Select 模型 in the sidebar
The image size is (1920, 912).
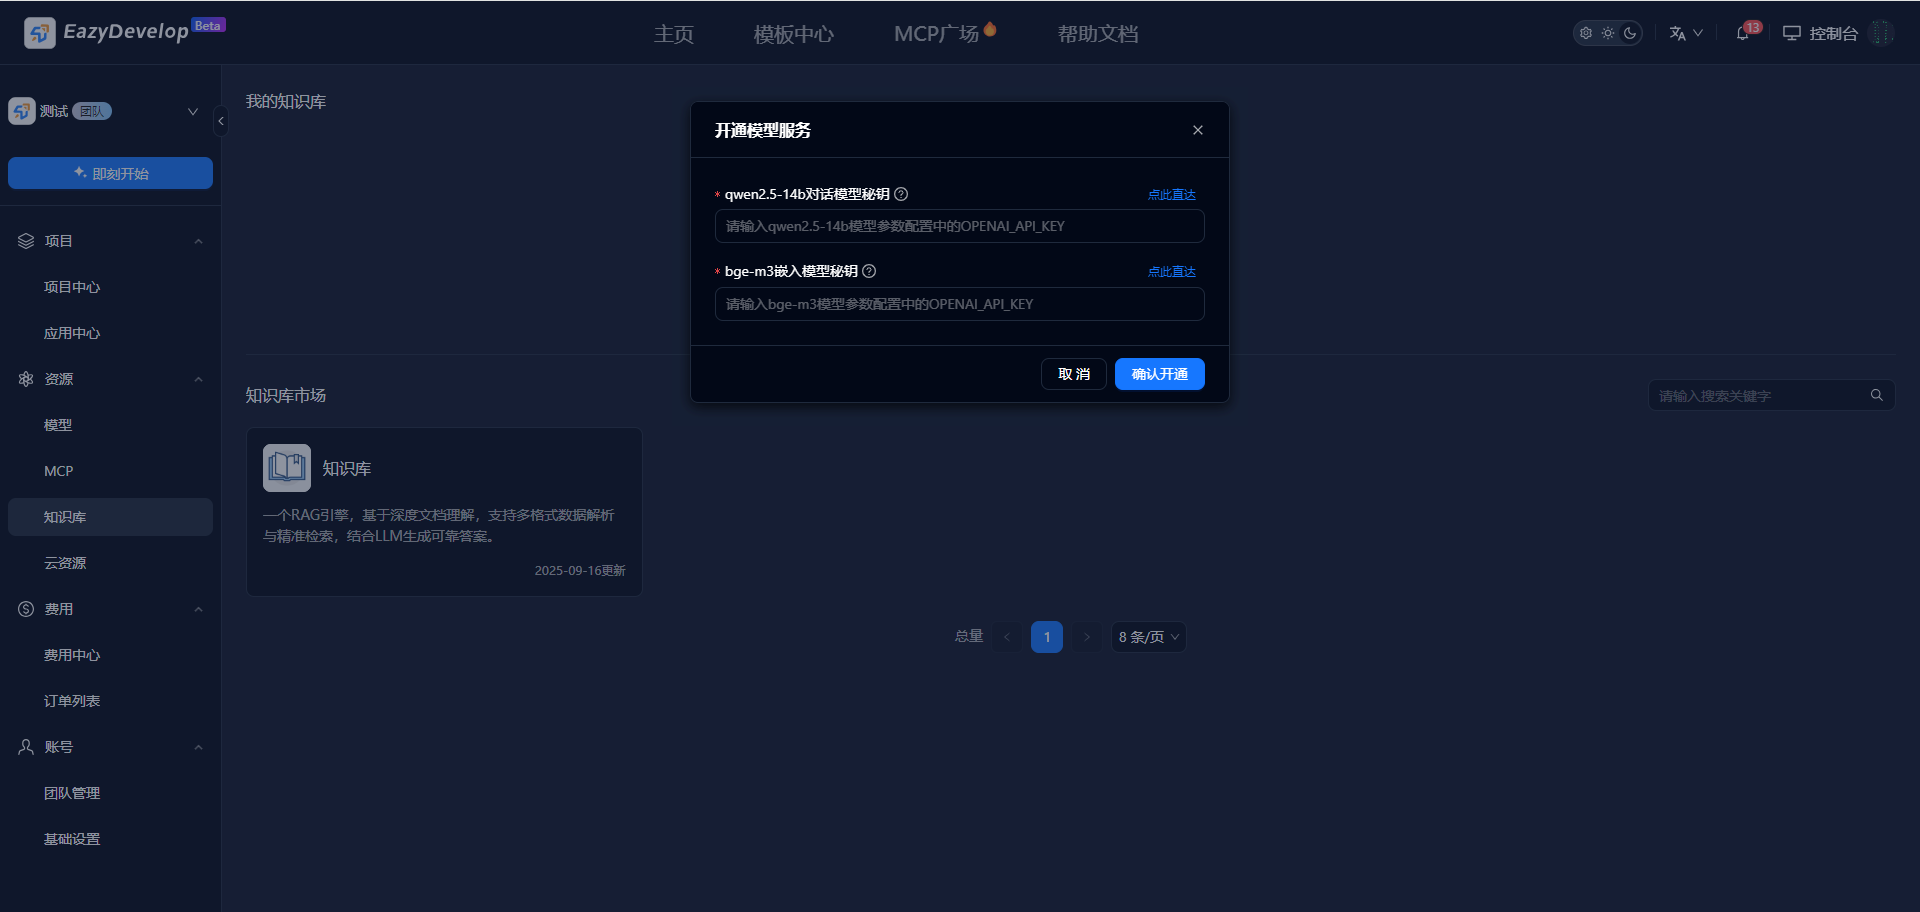click(58, 425)
